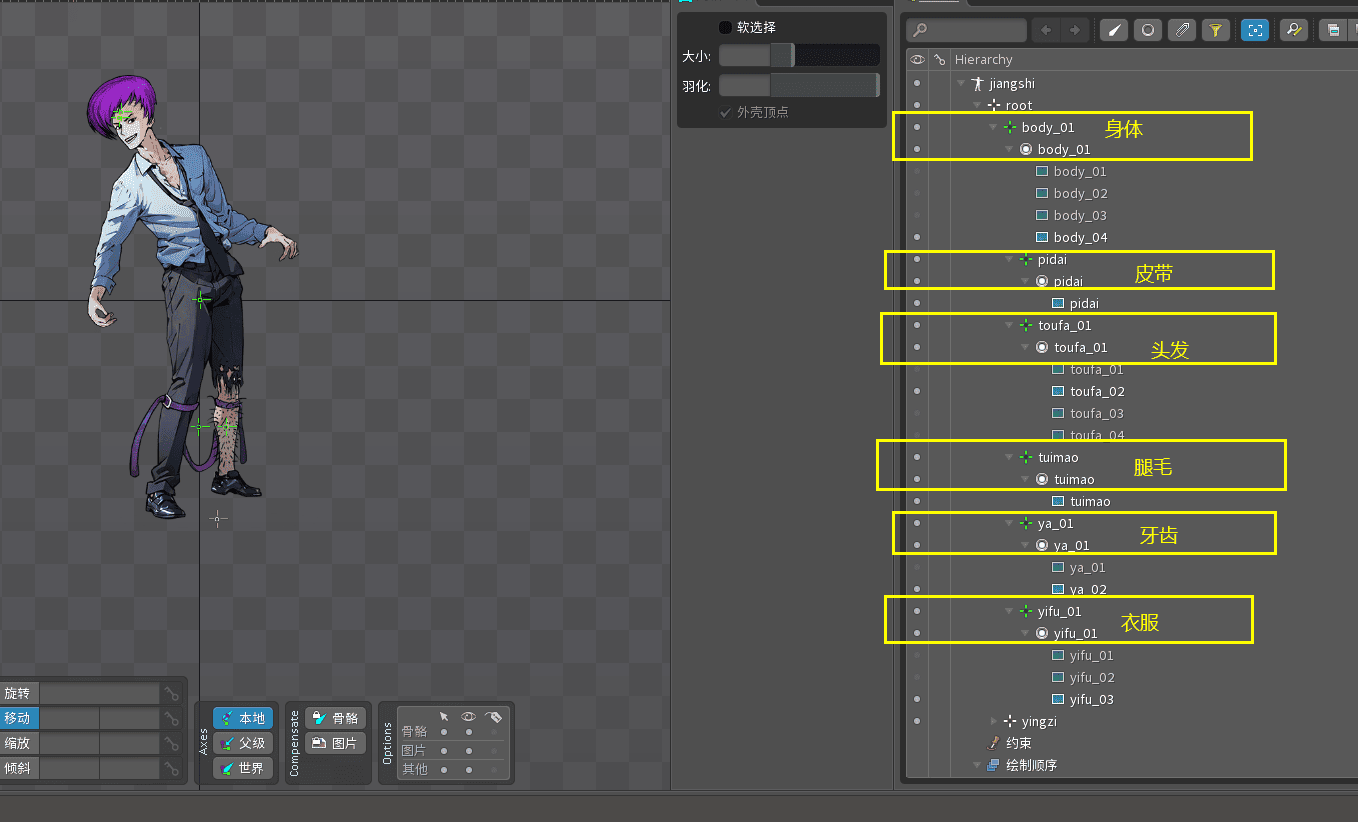This screenshot has height=822, width=1358.
Task: Collapse the 绘制顺序 draw order node
Action: coord(977,765)
